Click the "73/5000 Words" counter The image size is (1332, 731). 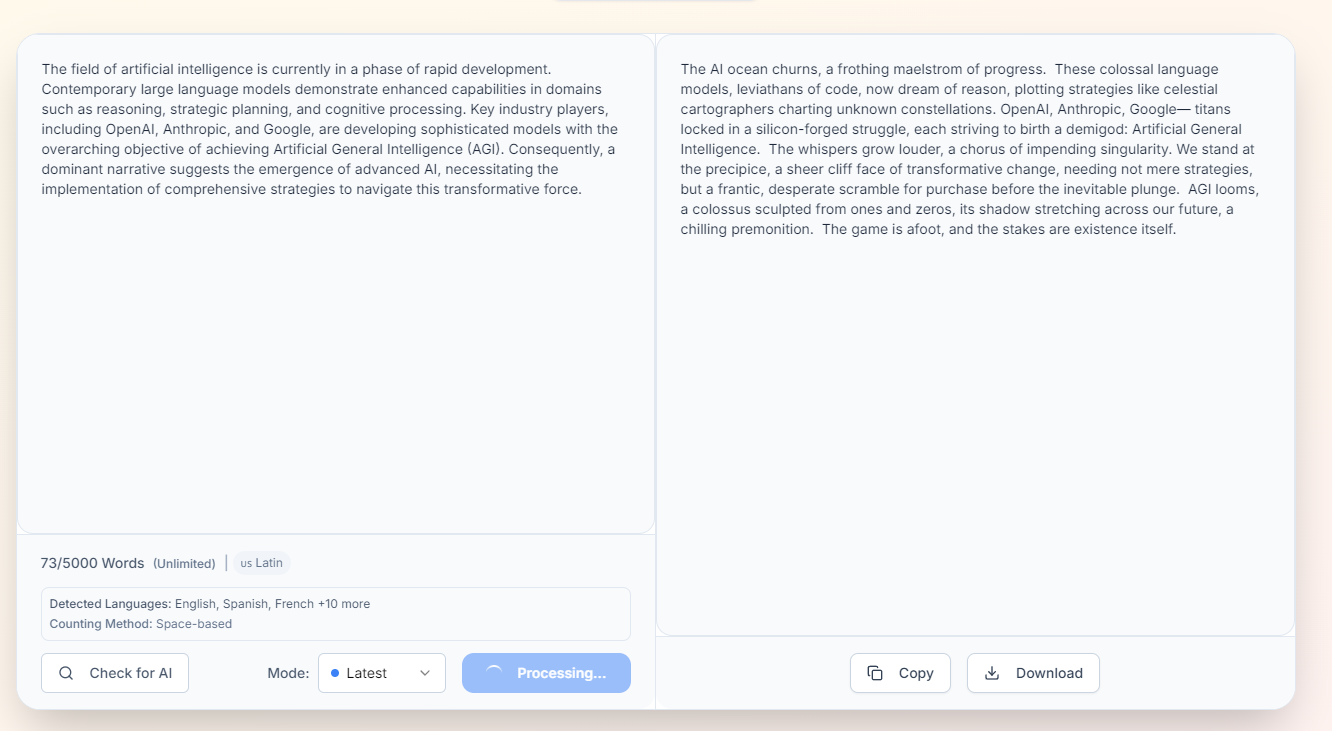click(x=92, y=563)
